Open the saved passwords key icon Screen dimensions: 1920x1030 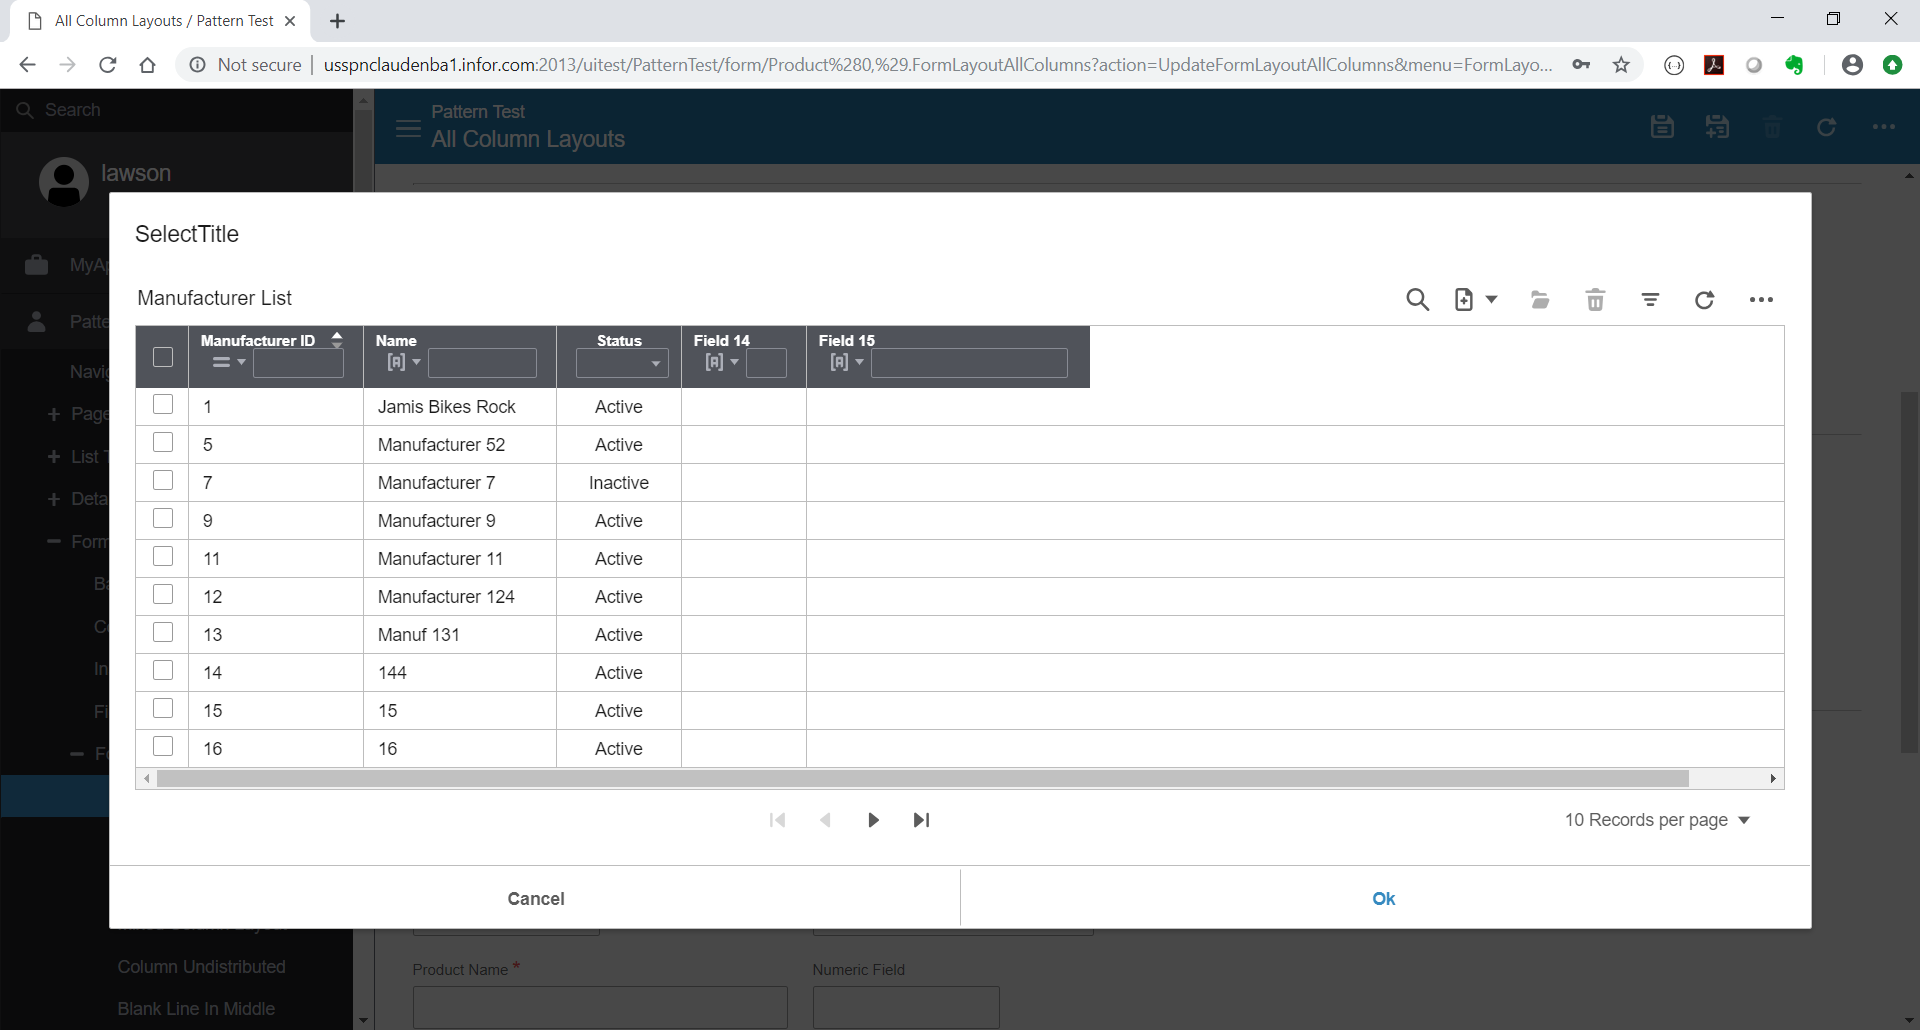pos(1581,65)
